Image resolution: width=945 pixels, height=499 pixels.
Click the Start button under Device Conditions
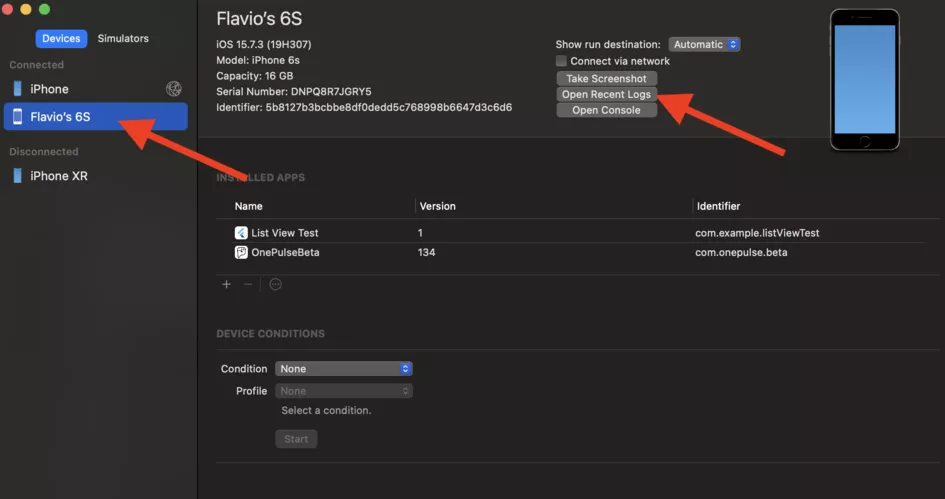coord(296,439)
